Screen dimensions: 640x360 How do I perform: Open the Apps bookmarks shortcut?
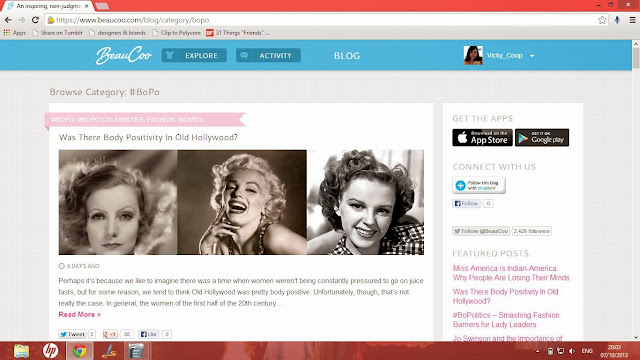pos(15,33)
